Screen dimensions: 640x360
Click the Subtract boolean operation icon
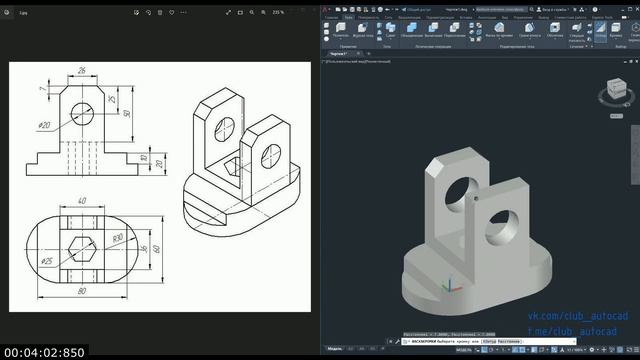[x=433, y=27]
